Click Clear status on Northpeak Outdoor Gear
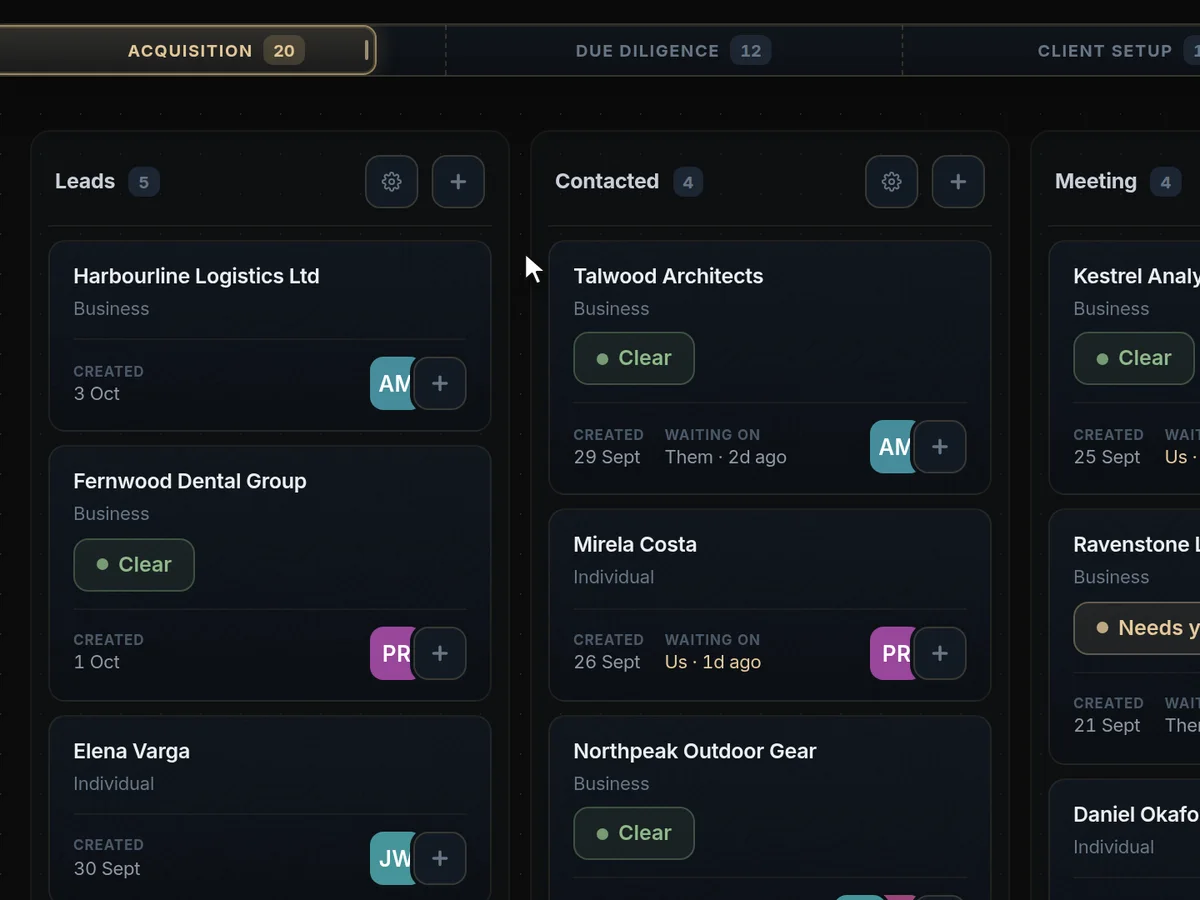 coord(634,833)
